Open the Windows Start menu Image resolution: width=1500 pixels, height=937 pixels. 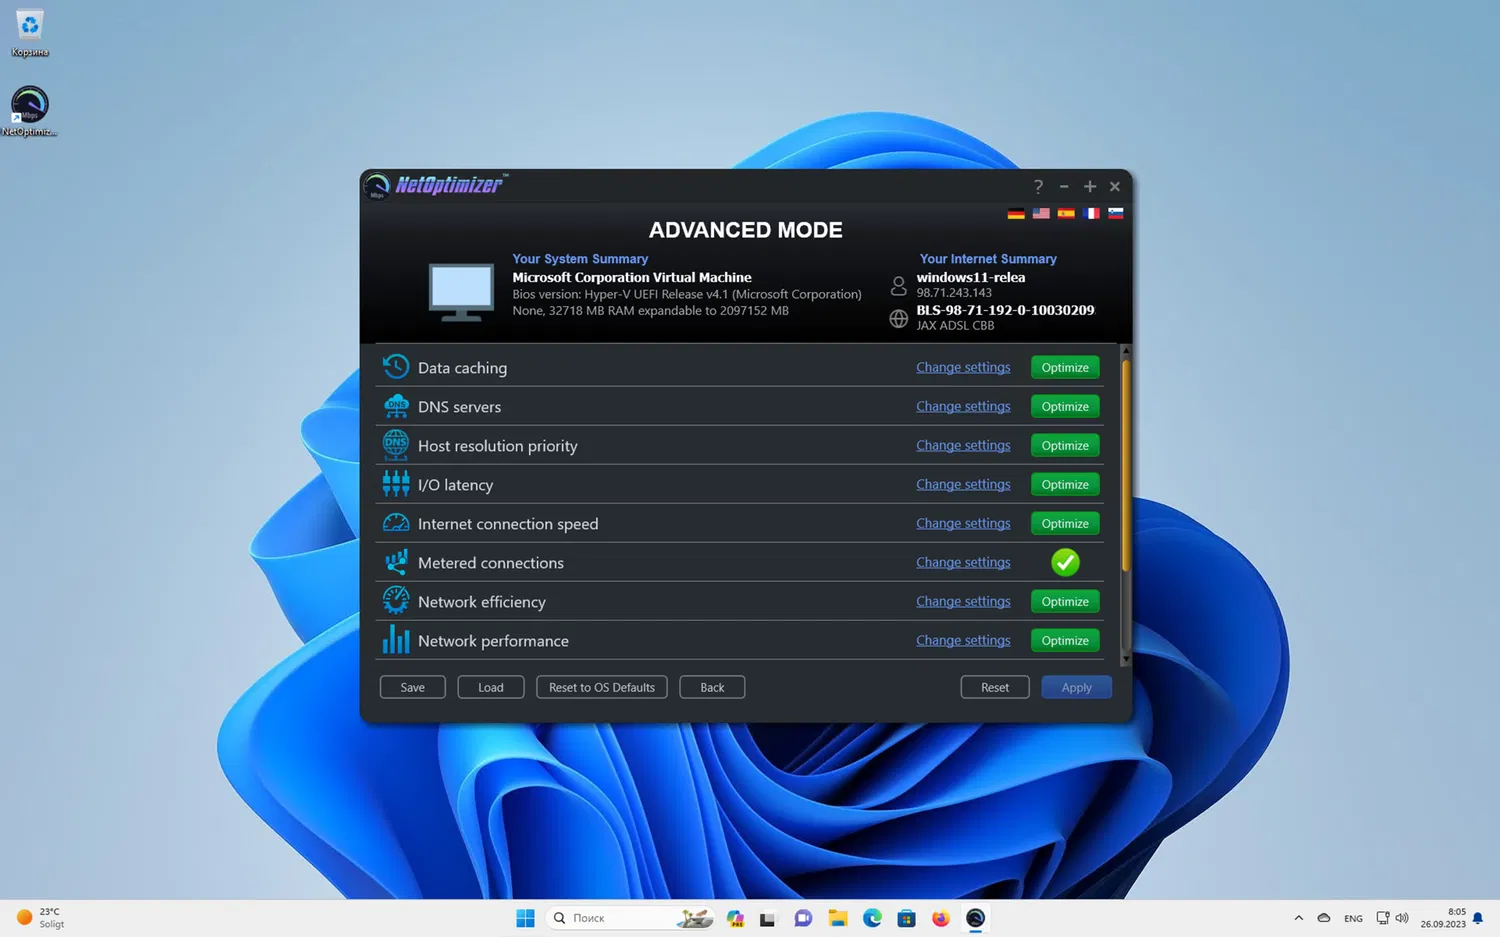pyautogui.click(x=525, y=918)
